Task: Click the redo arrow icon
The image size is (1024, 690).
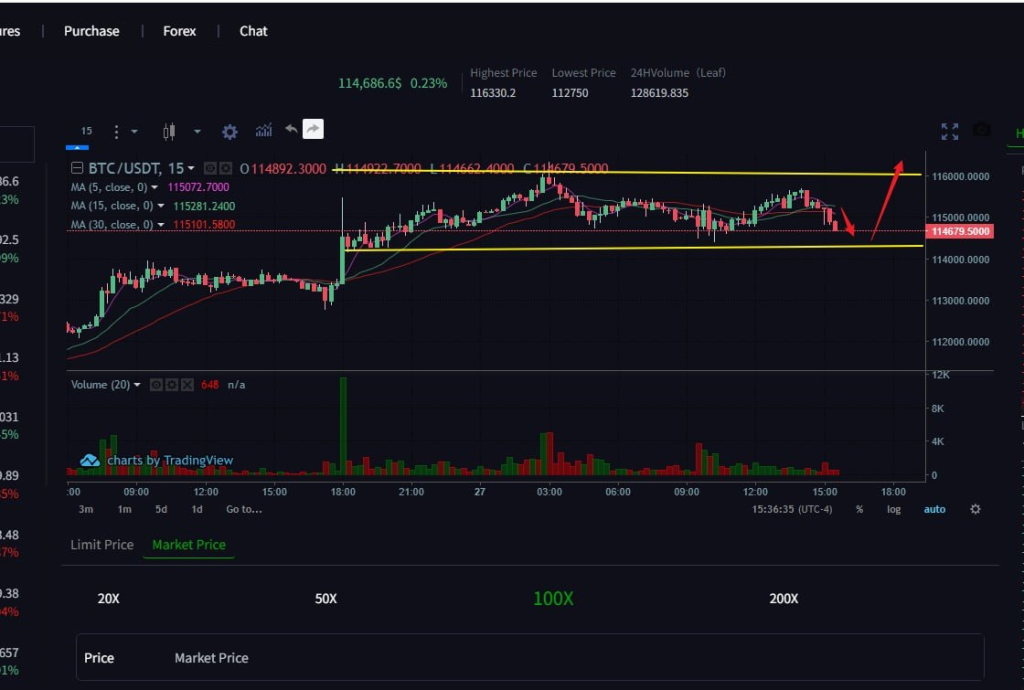Action: 313,130
